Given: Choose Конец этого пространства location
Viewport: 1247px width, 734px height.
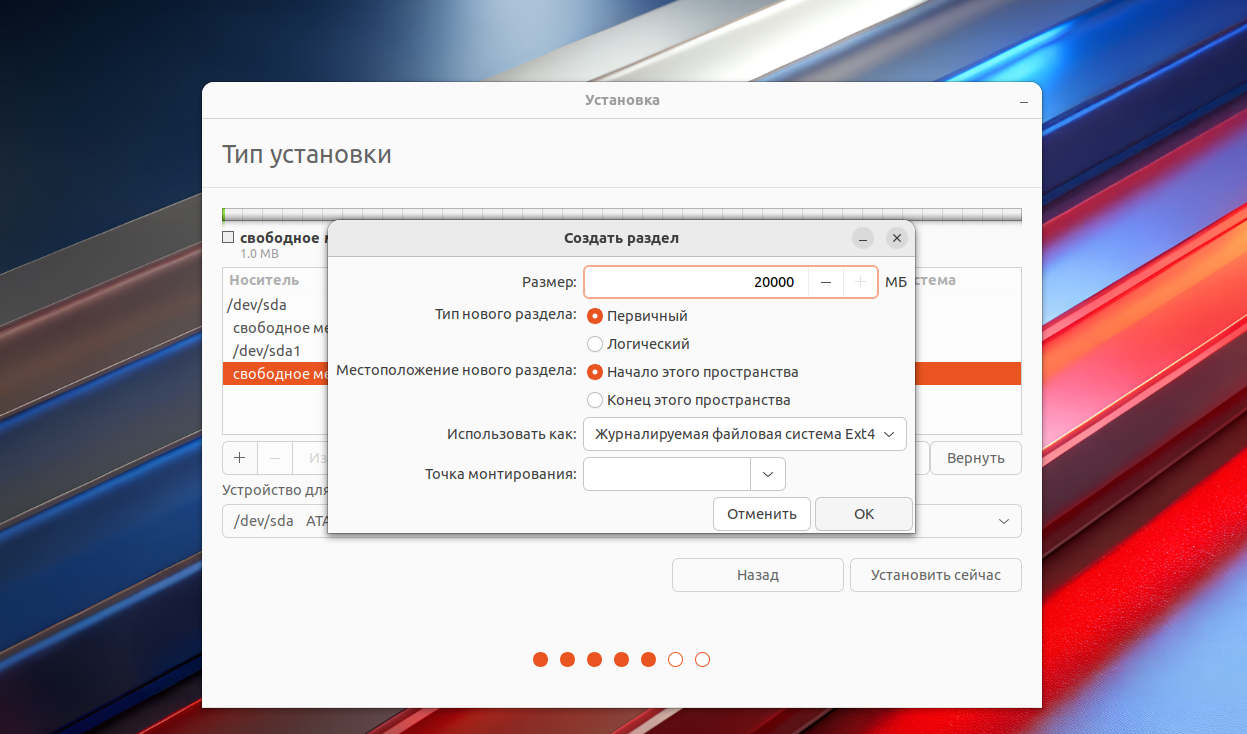Looking at the screenshot, I should [596, 400].
